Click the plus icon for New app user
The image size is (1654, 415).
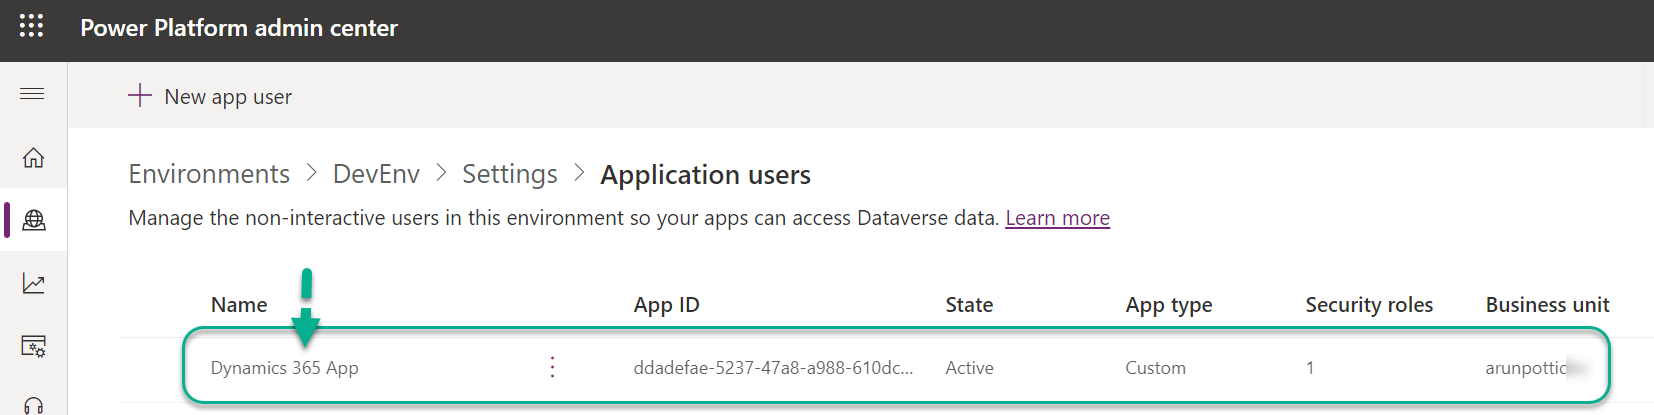(140, 96)
